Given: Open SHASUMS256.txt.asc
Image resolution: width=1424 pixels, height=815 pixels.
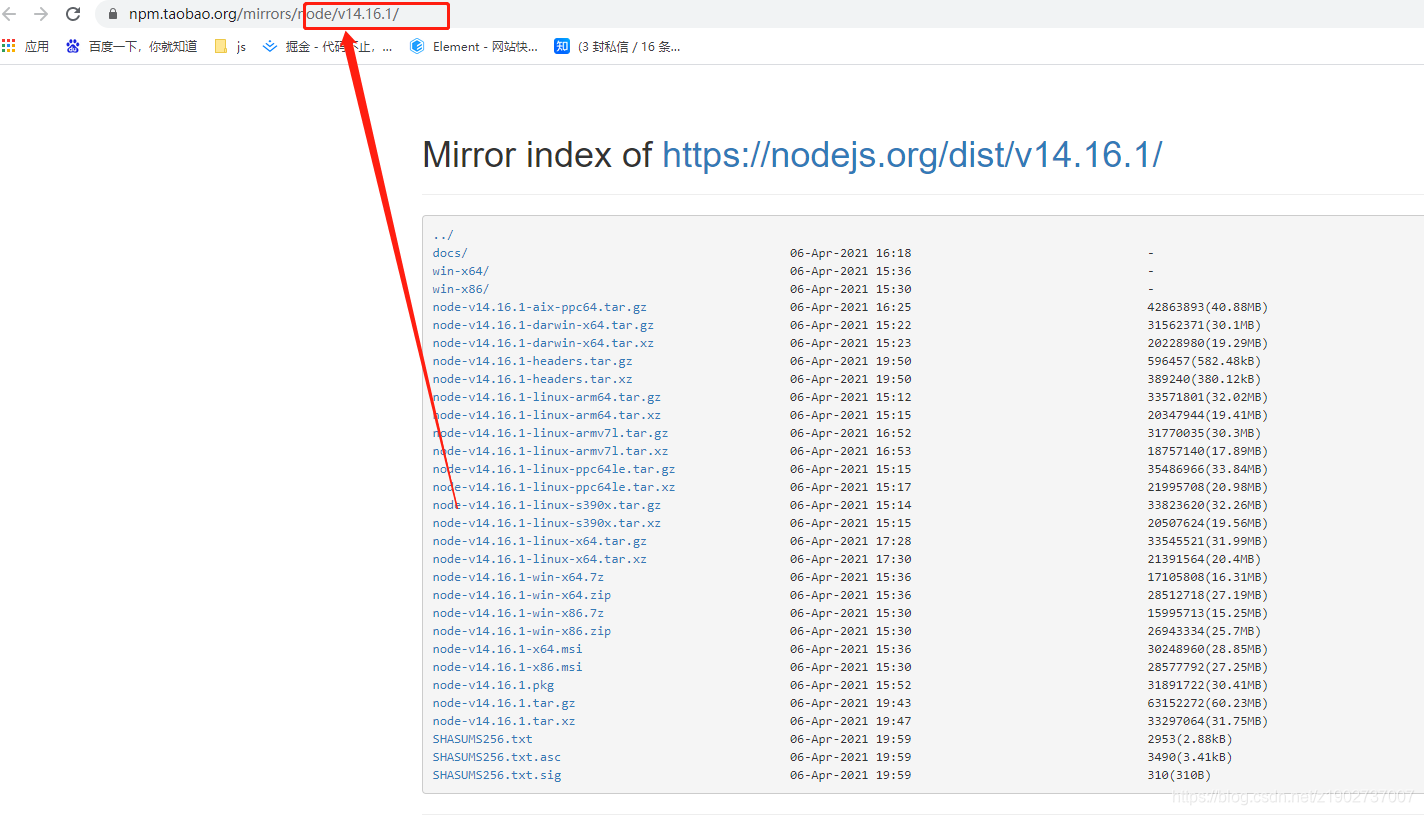Looking at the screenshot, I should click(x=497, y=757).
